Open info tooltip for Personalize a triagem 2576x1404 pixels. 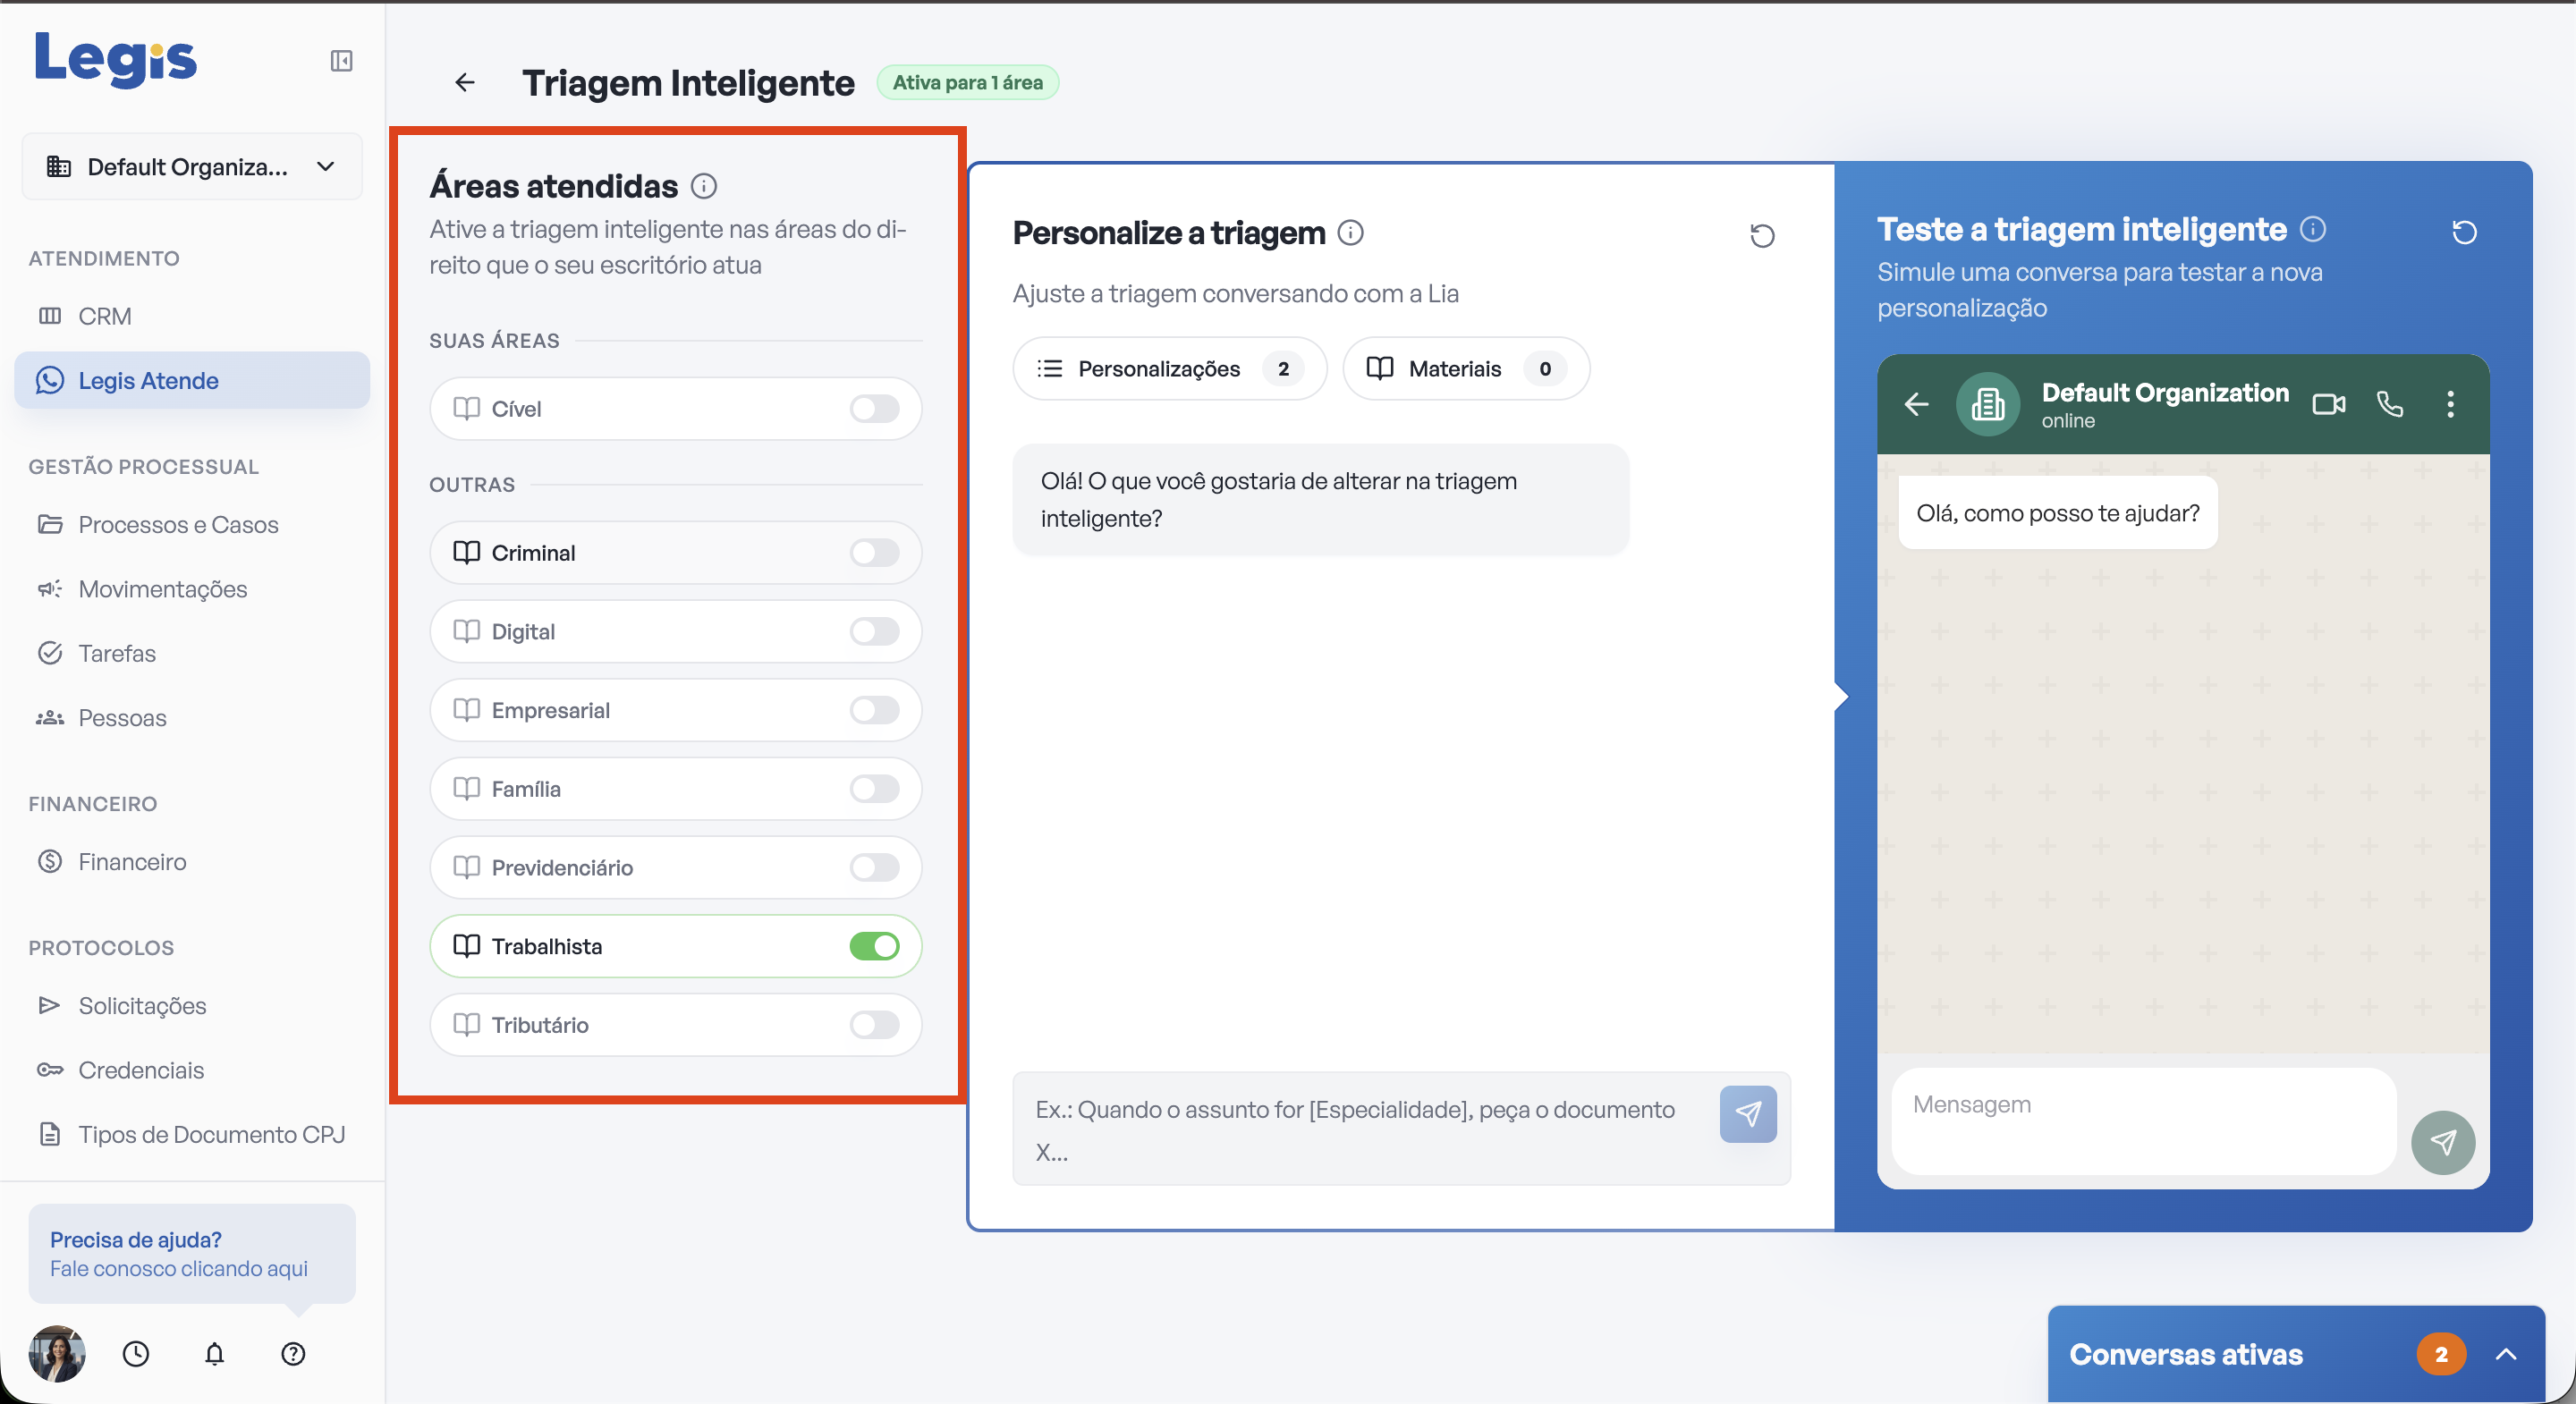click(x=1351, y=233)
